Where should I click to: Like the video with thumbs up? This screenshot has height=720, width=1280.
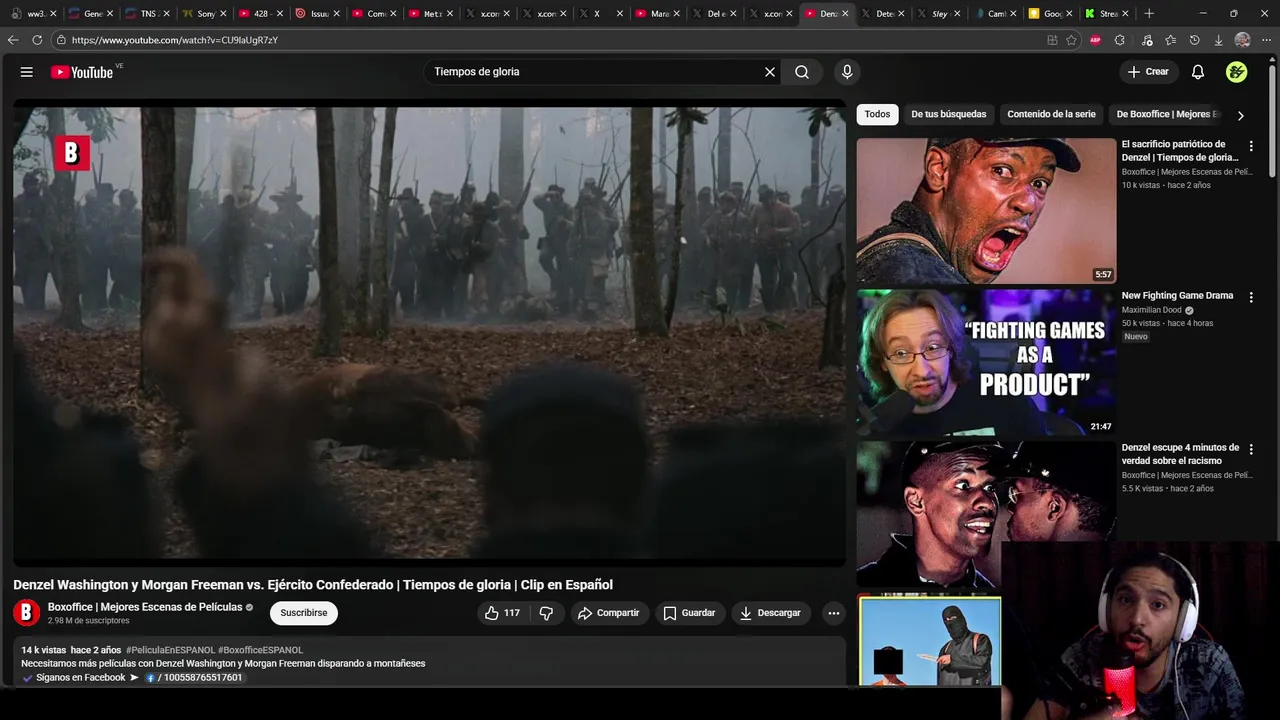503,613
